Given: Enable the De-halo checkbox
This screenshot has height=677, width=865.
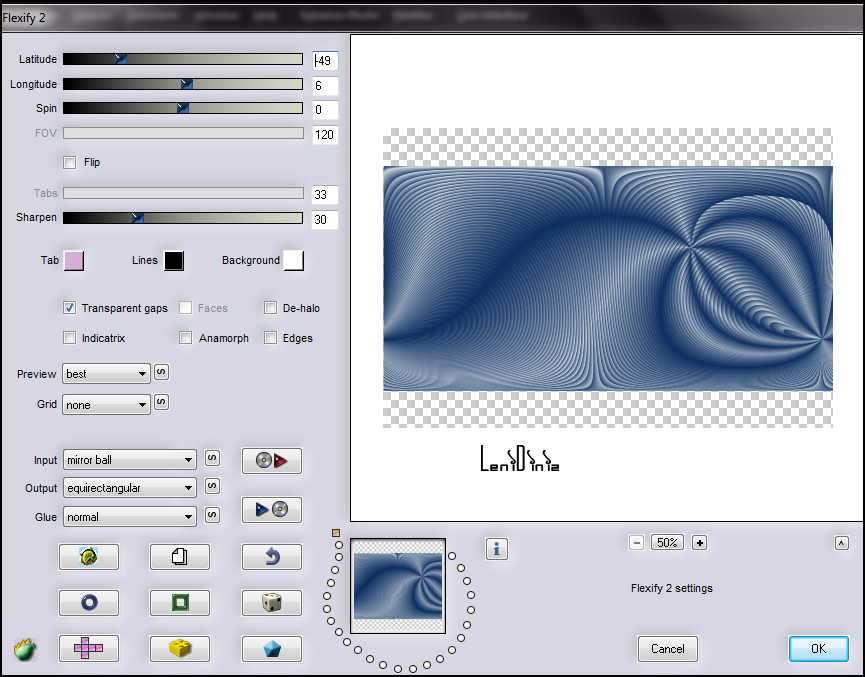Looking at the screenshot, I should point(270,308).
